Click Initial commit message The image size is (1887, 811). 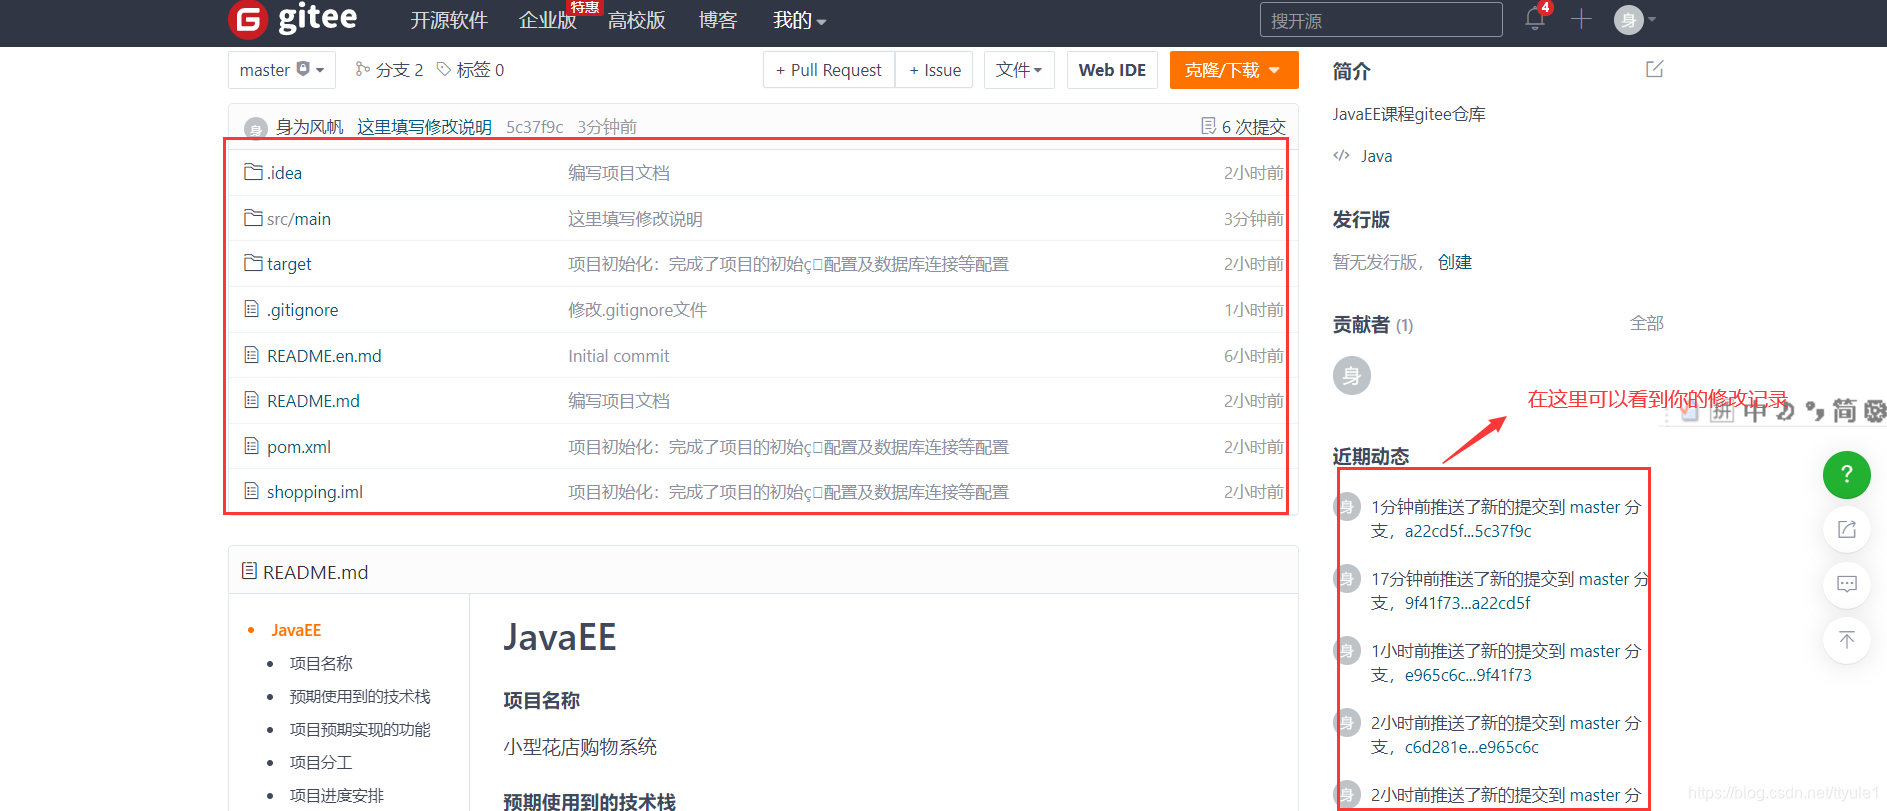pos(619,356)
